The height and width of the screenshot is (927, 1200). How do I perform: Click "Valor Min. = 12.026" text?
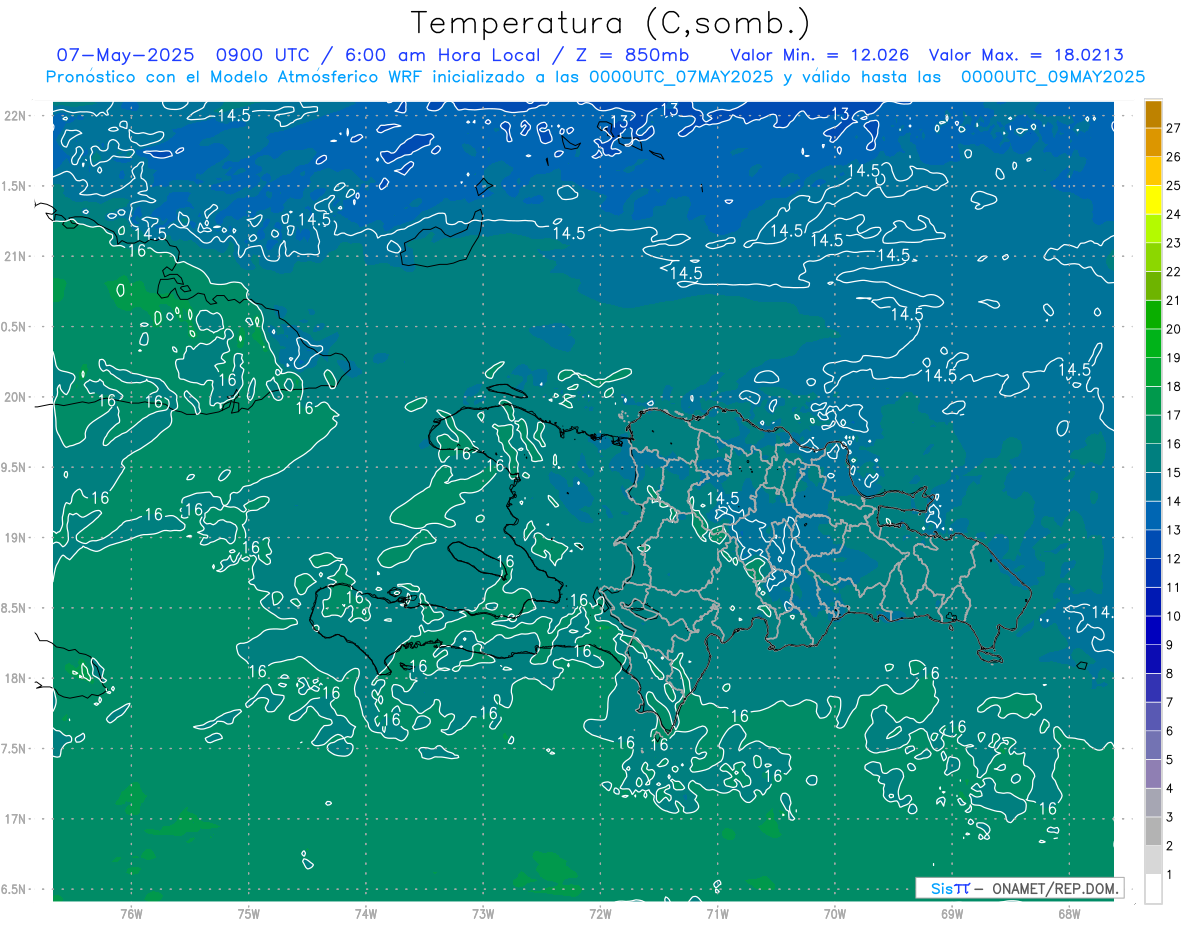click(819, 55)
